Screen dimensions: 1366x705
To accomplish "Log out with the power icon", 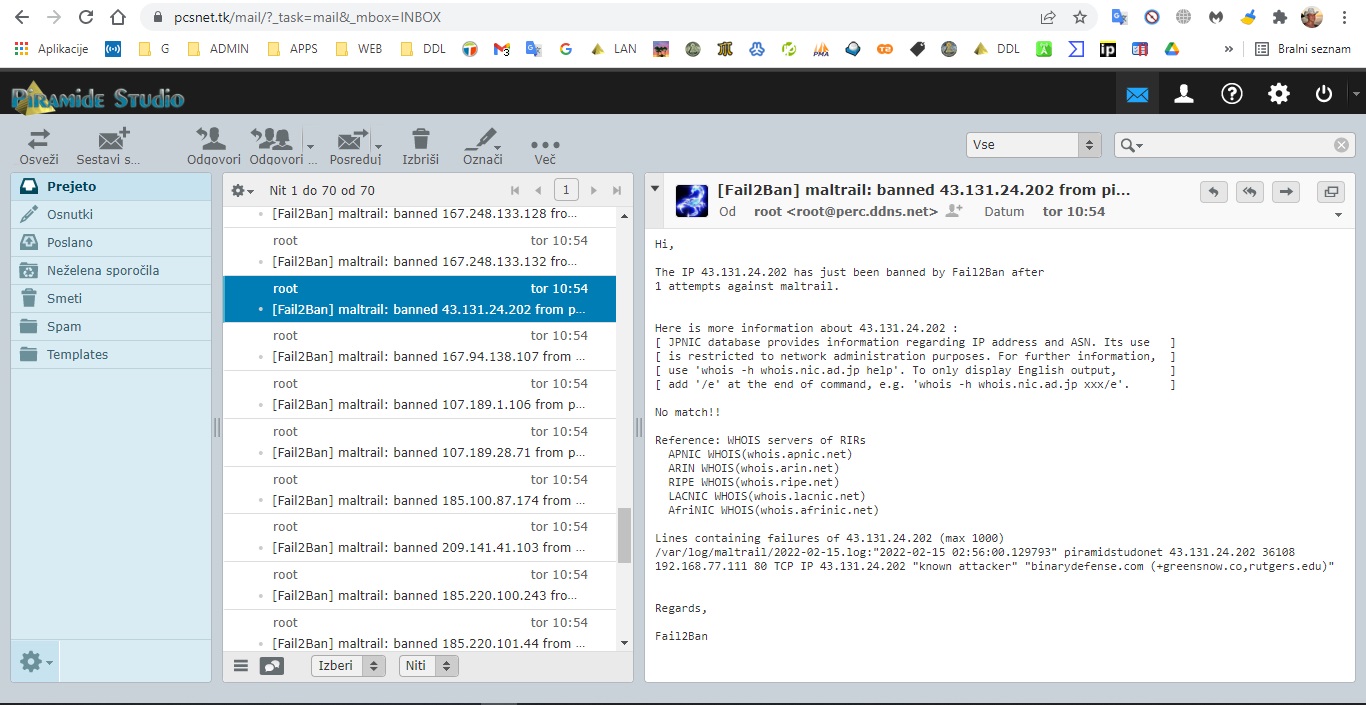I will click(x=1324, y=94).
